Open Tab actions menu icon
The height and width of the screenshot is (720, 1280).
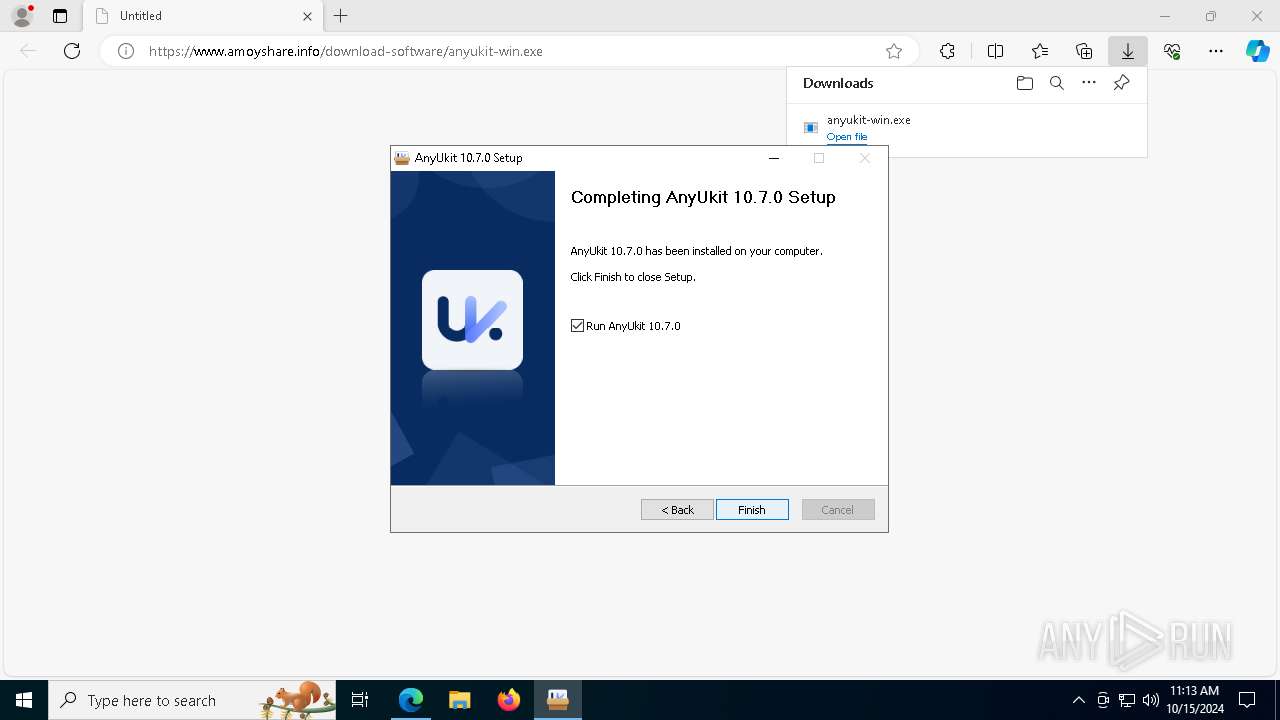tap(60, 16)
